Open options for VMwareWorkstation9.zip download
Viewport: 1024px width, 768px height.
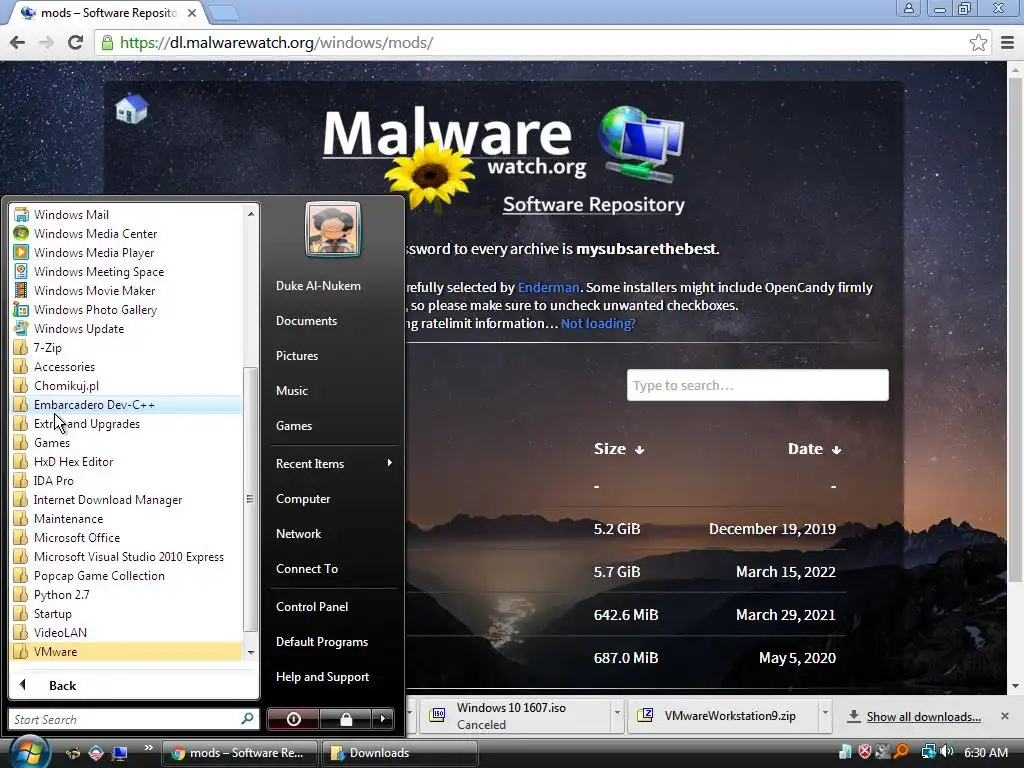point(825,712)
